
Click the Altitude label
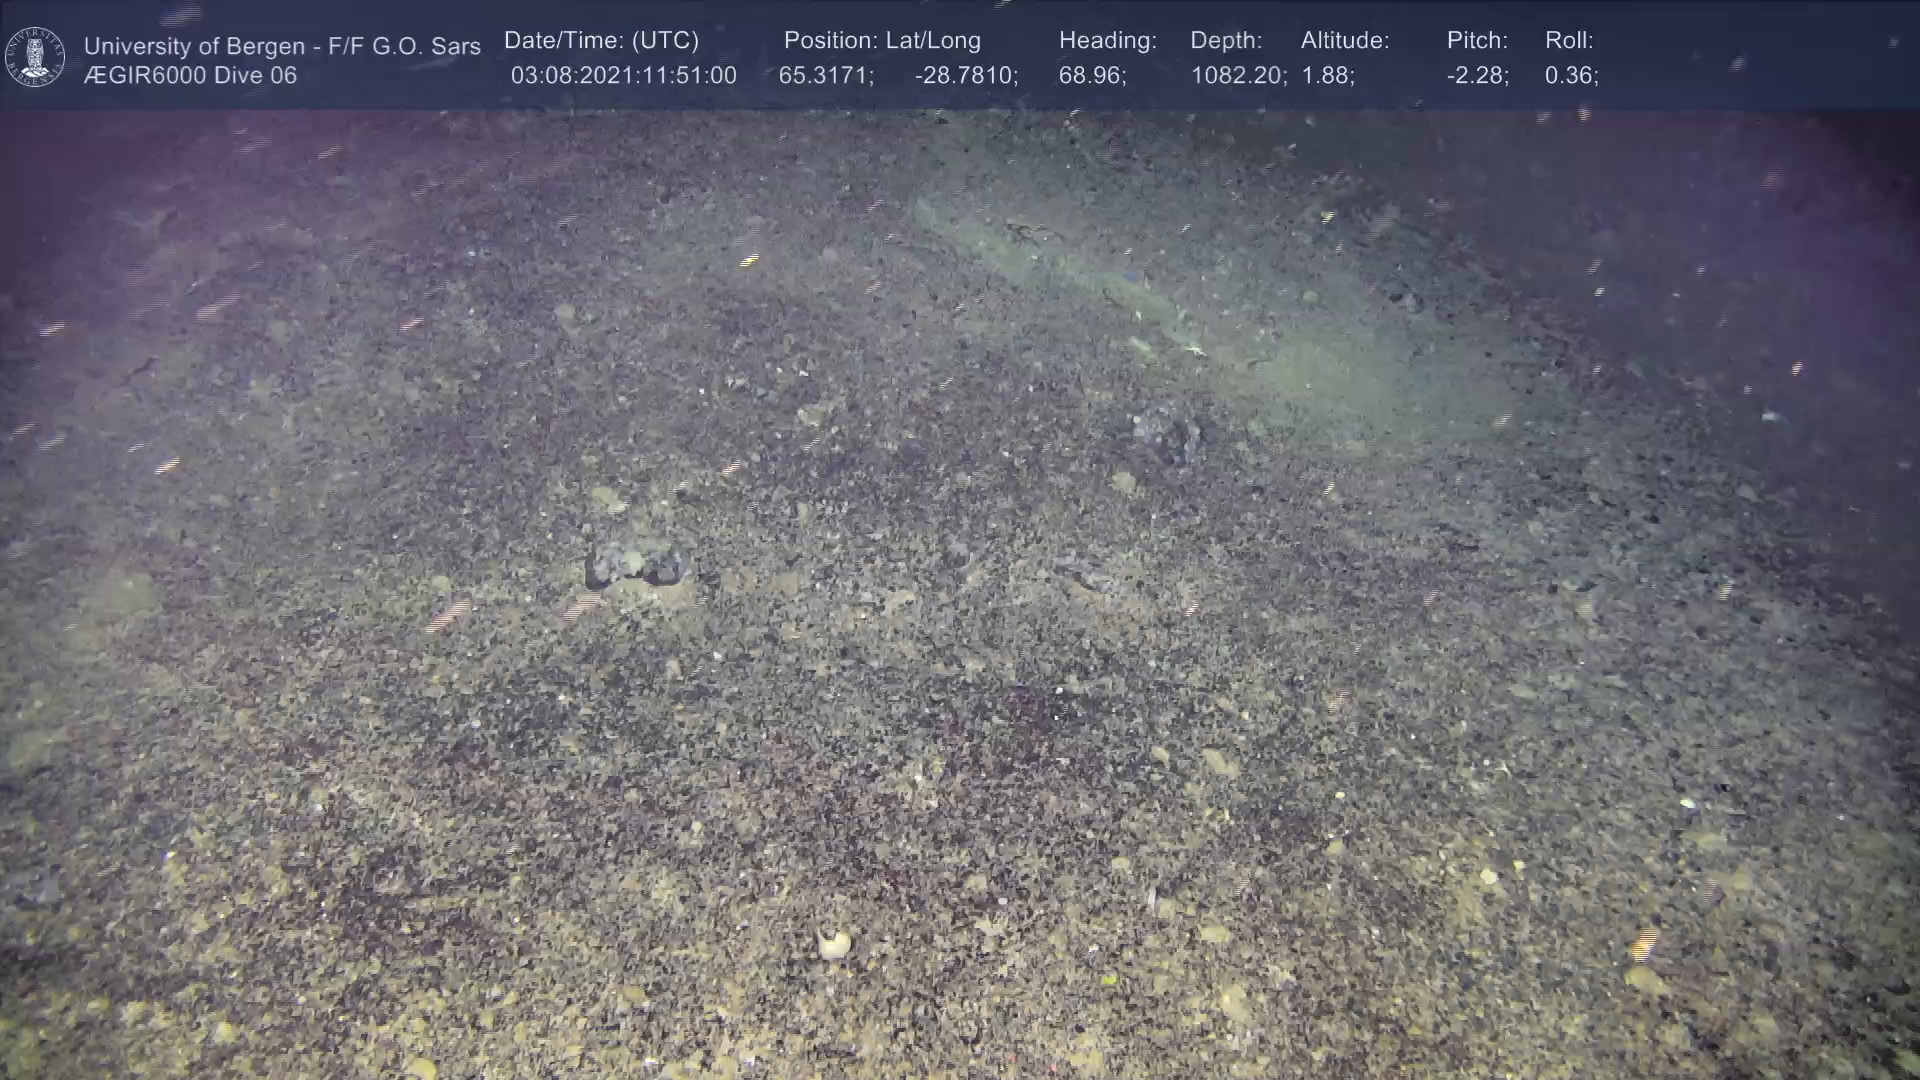click(1345, 41)
